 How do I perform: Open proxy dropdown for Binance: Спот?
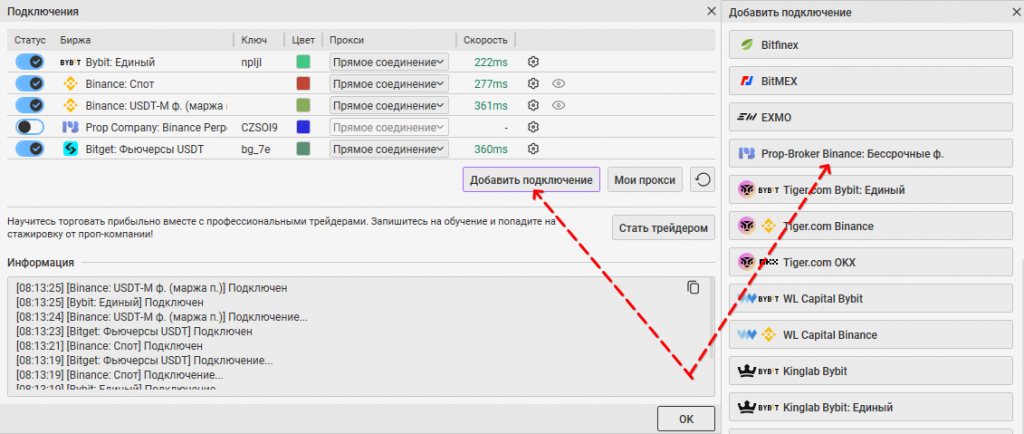[x=389, y=84]
